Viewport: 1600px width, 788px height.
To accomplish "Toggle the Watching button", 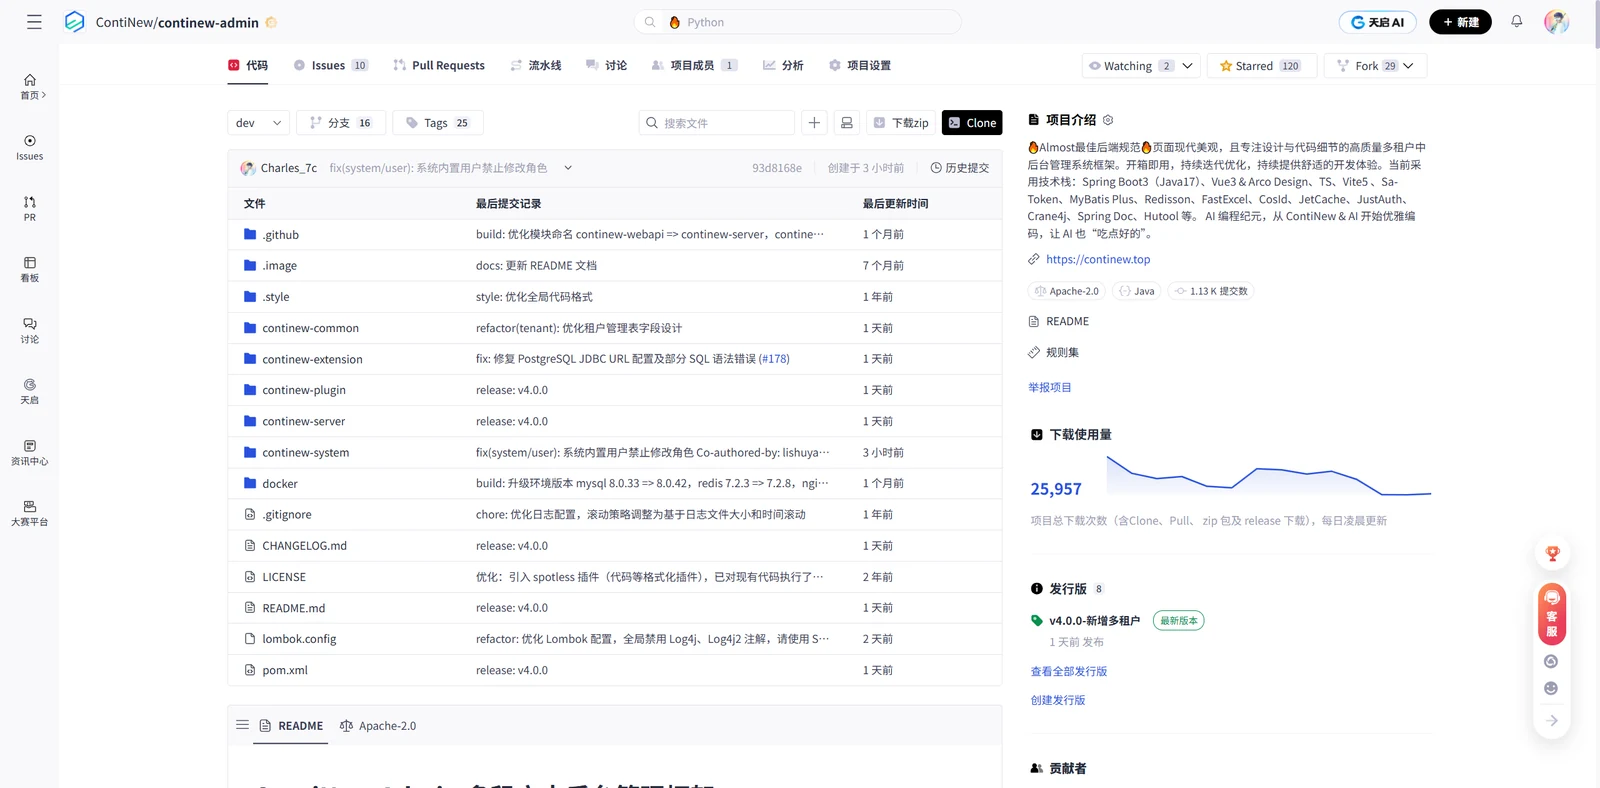I will (1130, 66).
